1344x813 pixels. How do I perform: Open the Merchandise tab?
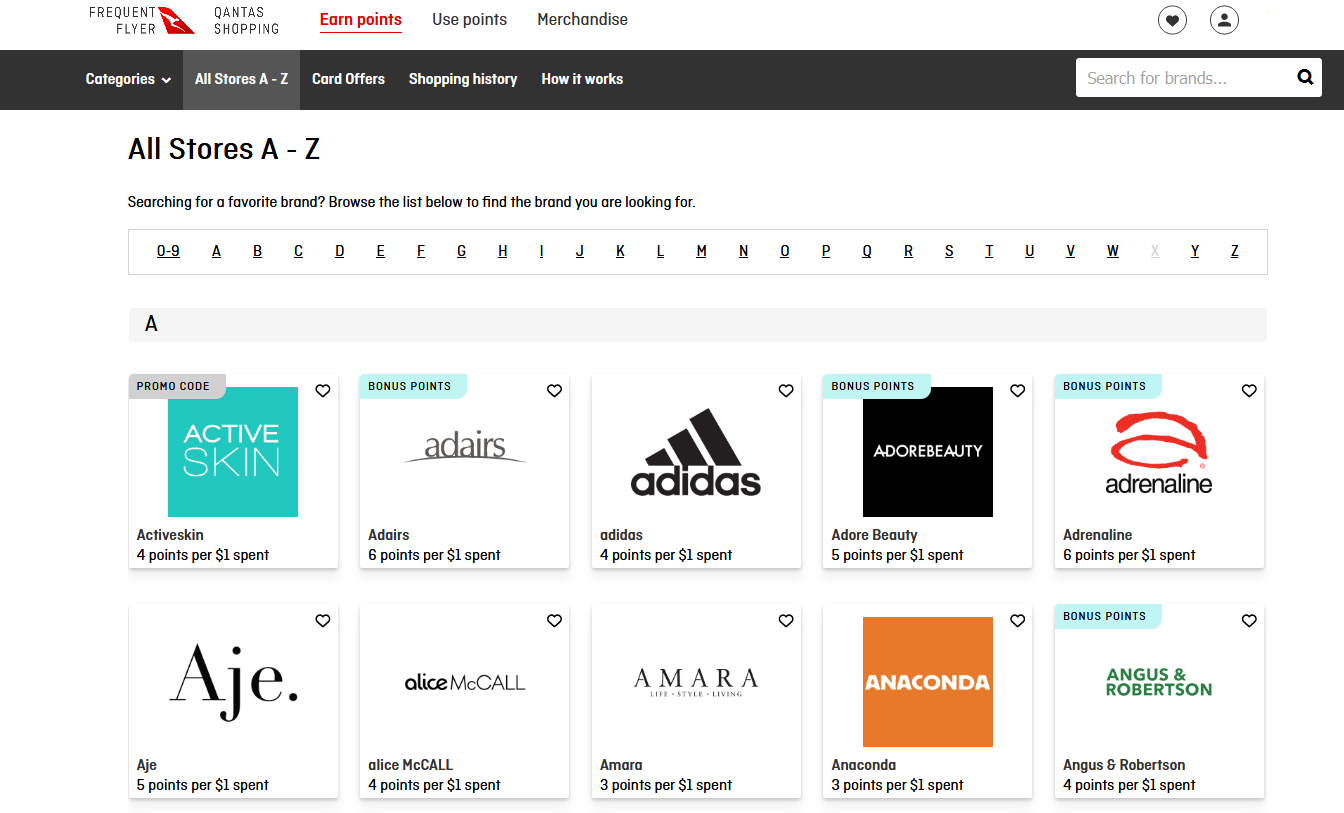(x=582, y=20)
